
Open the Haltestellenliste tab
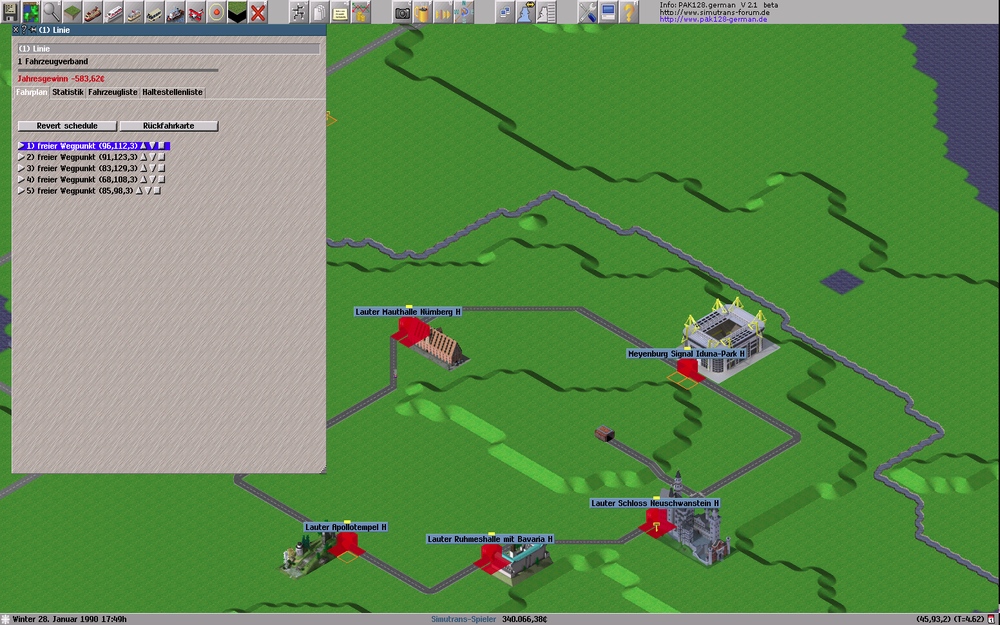tap(172, 92)
